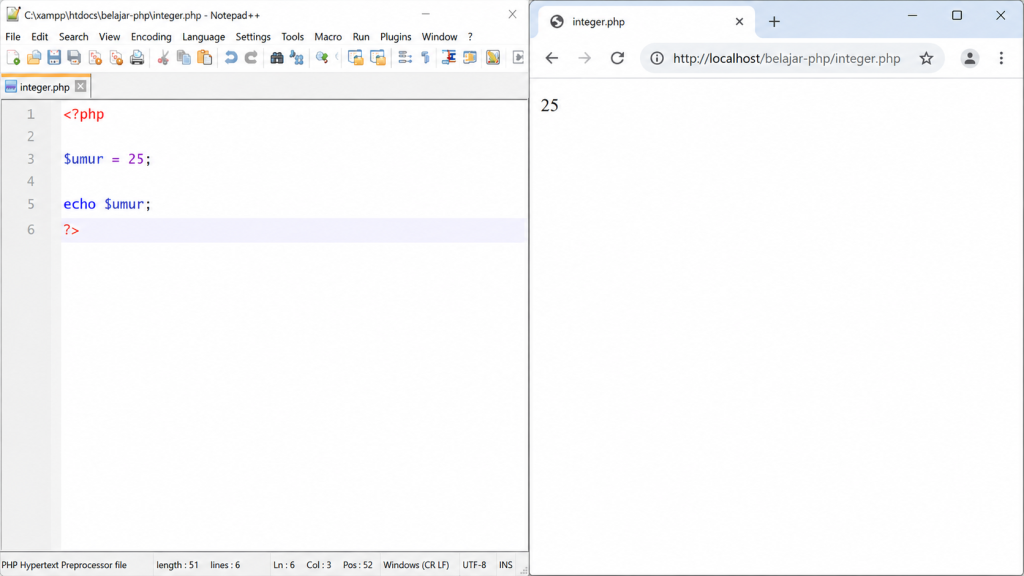Go forward in the browser

584,58
